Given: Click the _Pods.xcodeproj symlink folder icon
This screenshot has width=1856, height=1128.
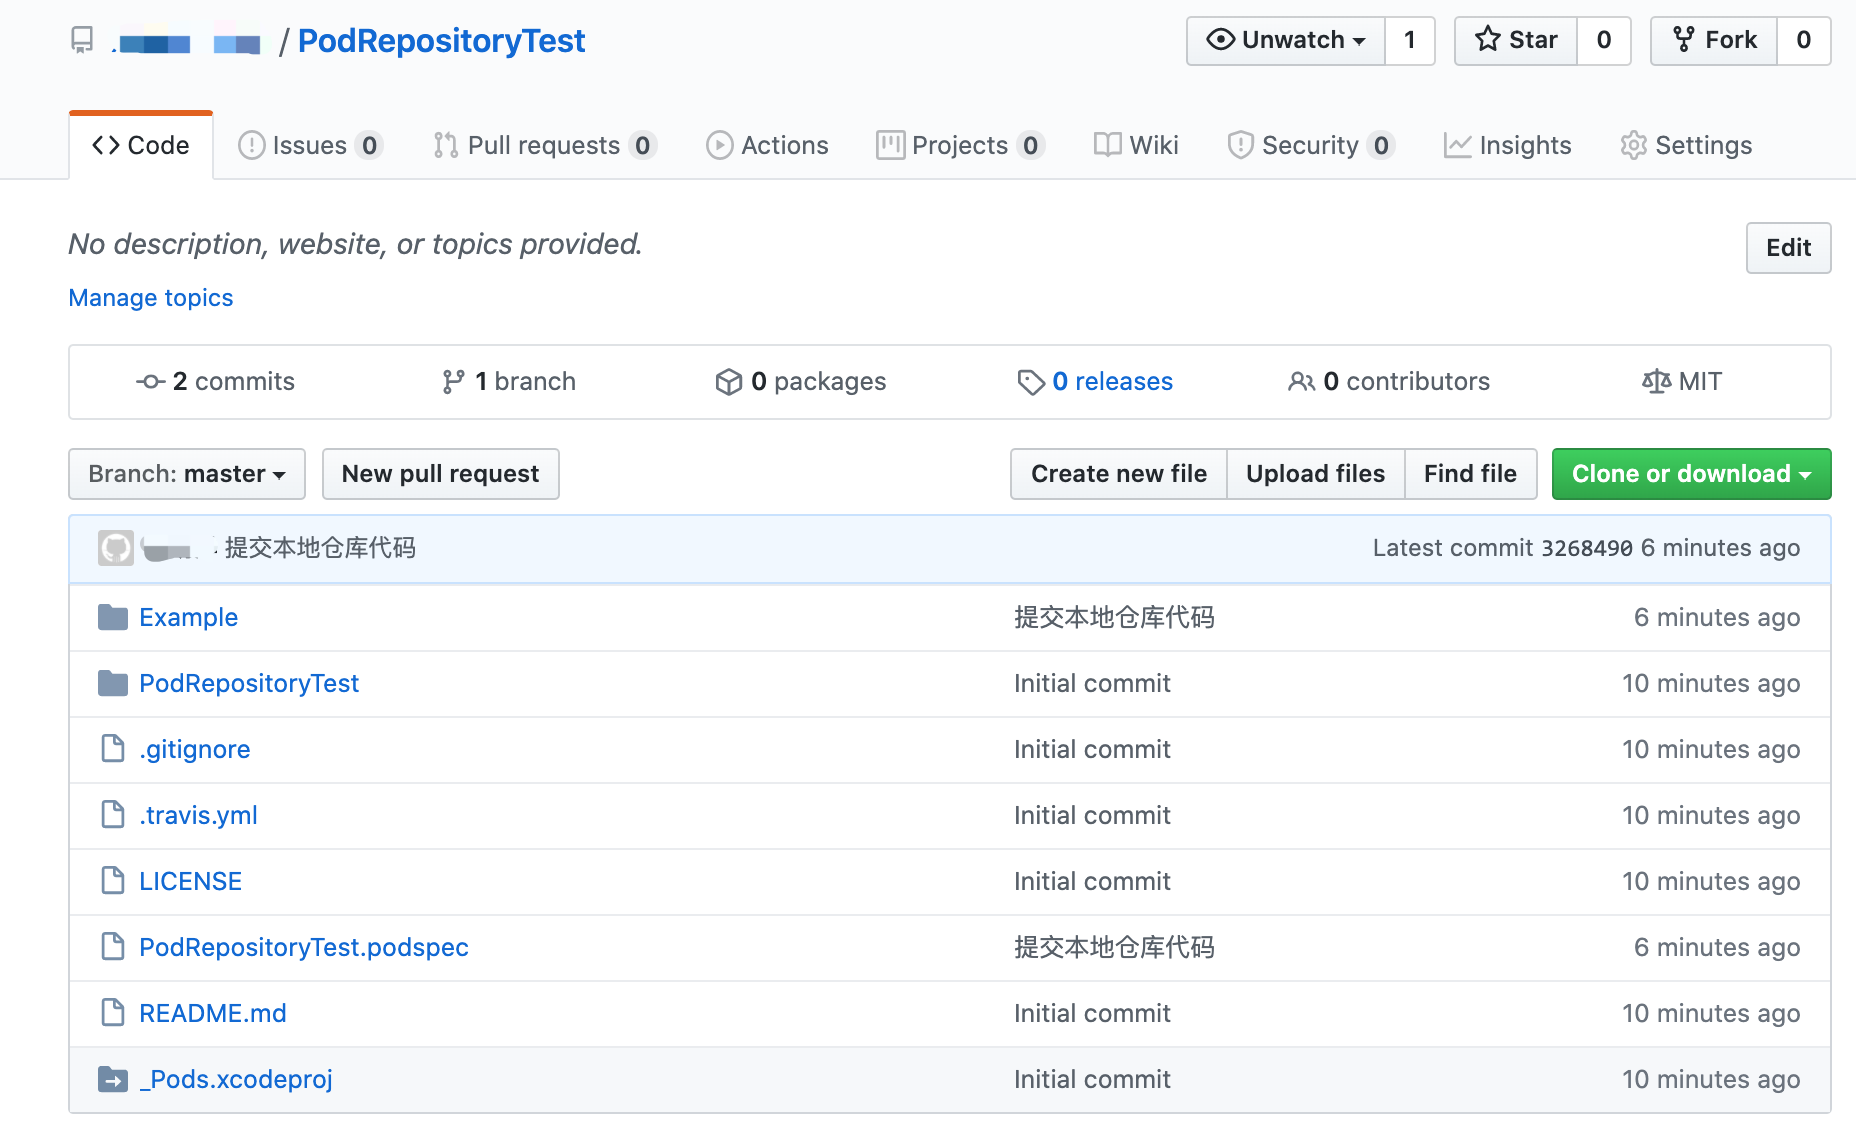Looking at the screenshot, I should (x=113, y=1079).
